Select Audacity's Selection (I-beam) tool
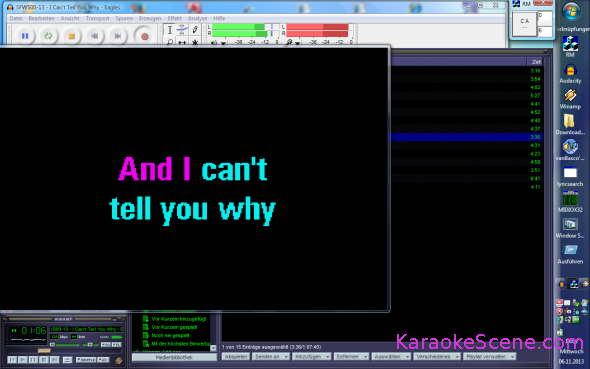This screenshot has height=369, width=590. click(x=170, y=30)
